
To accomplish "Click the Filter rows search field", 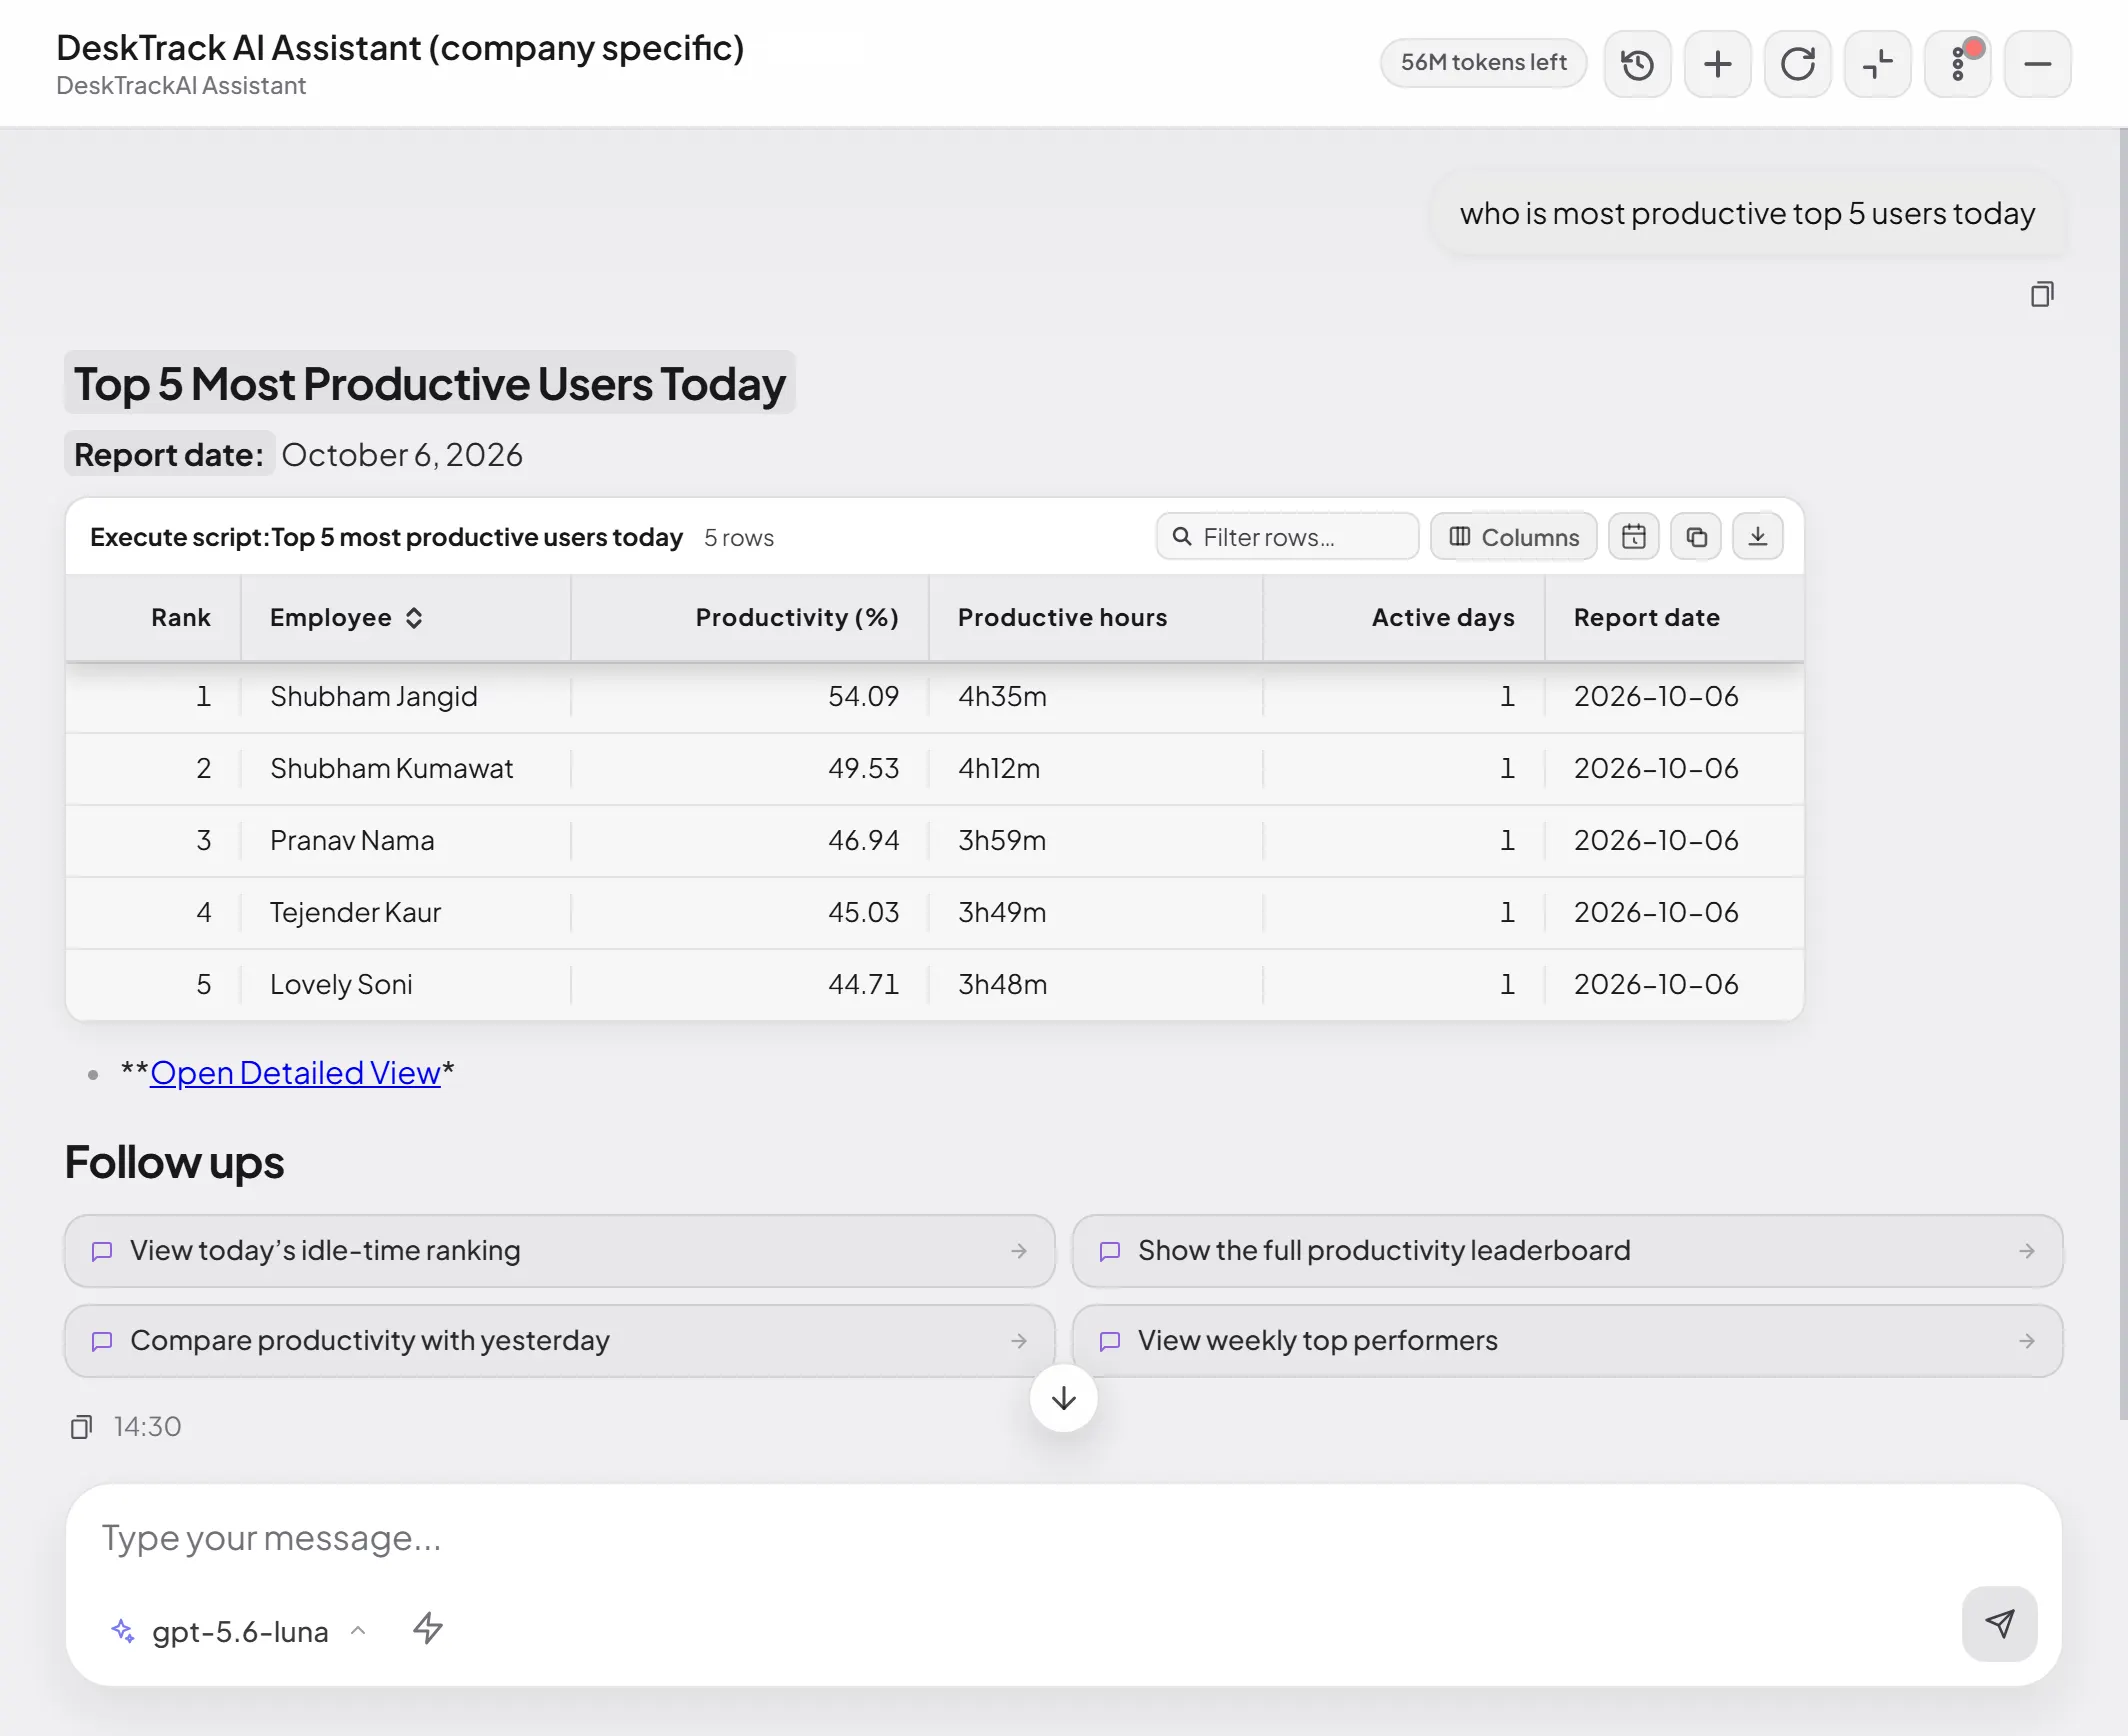I will click(1287, 537).
